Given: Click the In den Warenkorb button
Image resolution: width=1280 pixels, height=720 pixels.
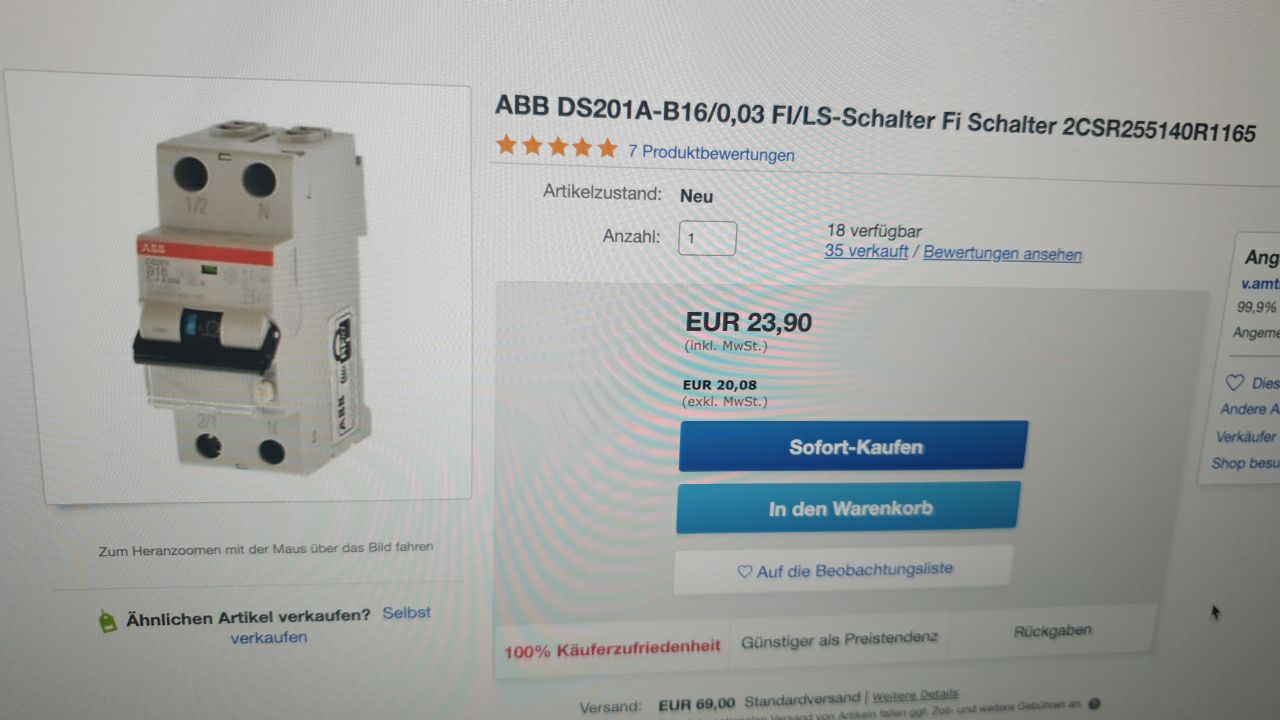Looking at the screenshot, I should tap(849, 508).
